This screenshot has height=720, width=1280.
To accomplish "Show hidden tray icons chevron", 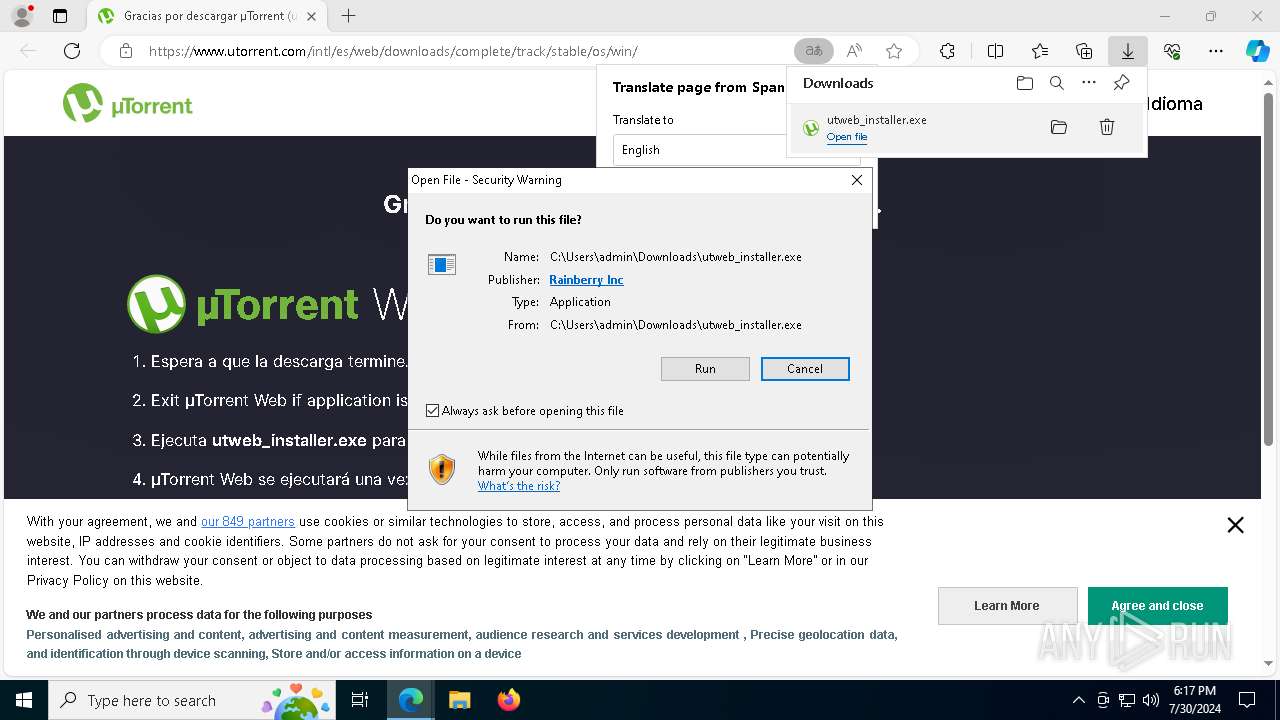I will [x=1078, y=700].
